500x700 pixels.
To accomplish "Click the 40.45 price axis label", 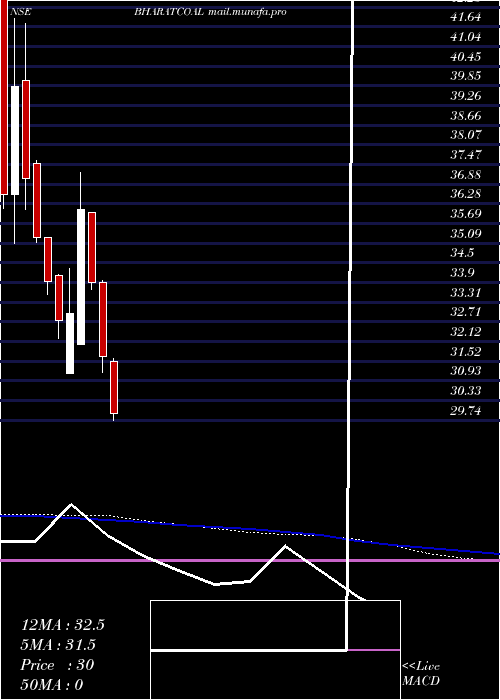I will click(x=466, y=57).
